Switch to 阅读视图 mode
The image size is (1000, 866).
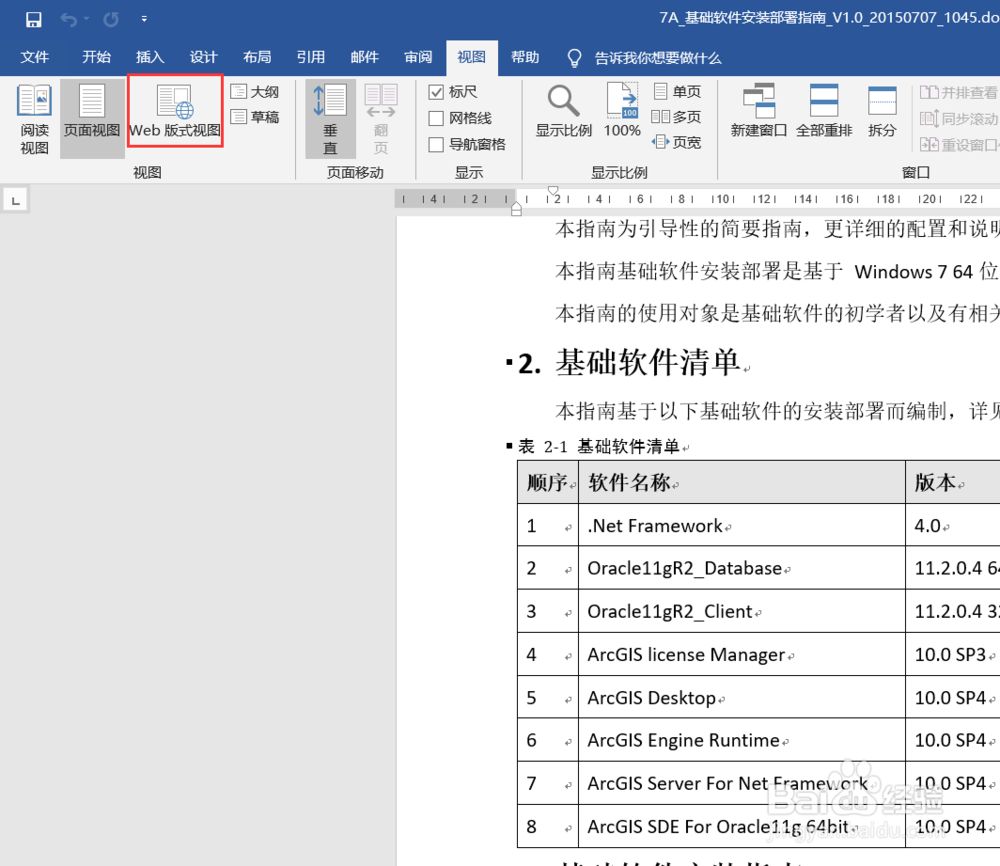(34, 119)
